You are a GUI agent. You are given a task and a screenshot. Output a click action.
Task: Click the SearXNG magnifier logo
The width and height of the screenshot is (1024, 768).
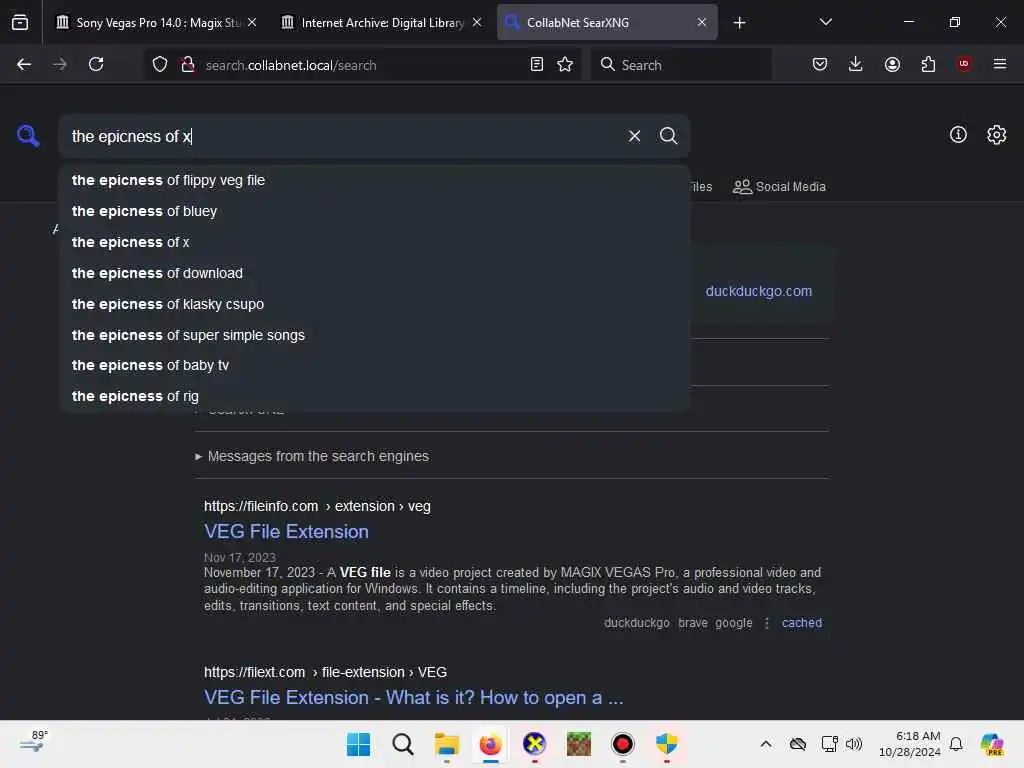click(28, 136)
